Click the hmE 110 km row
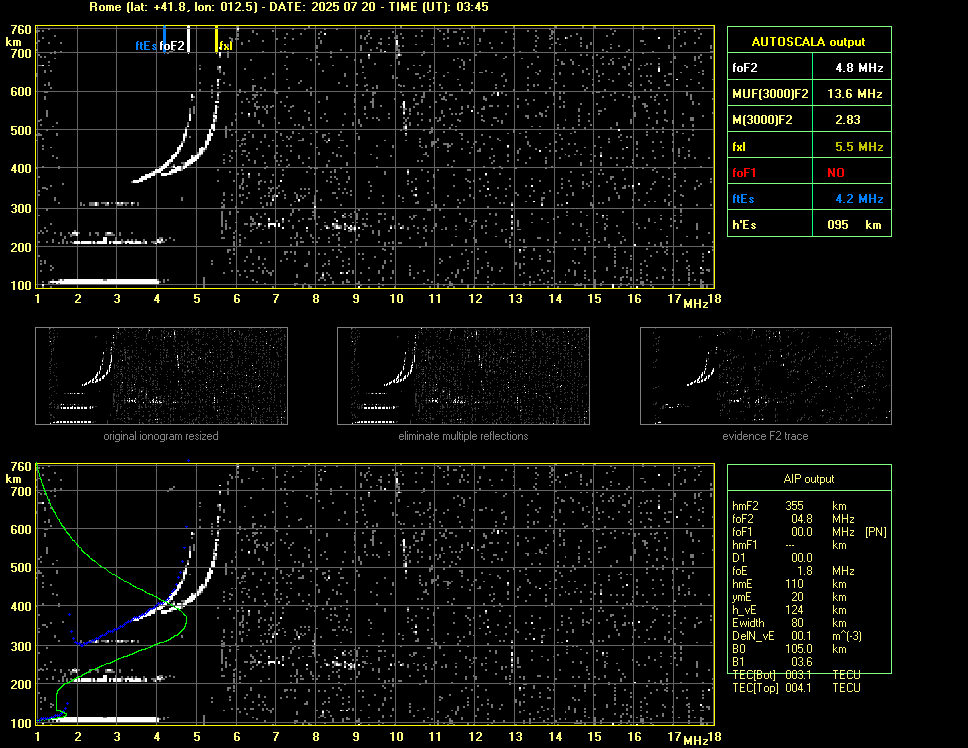This screenshot has width=968, height=748. [790, 584]
